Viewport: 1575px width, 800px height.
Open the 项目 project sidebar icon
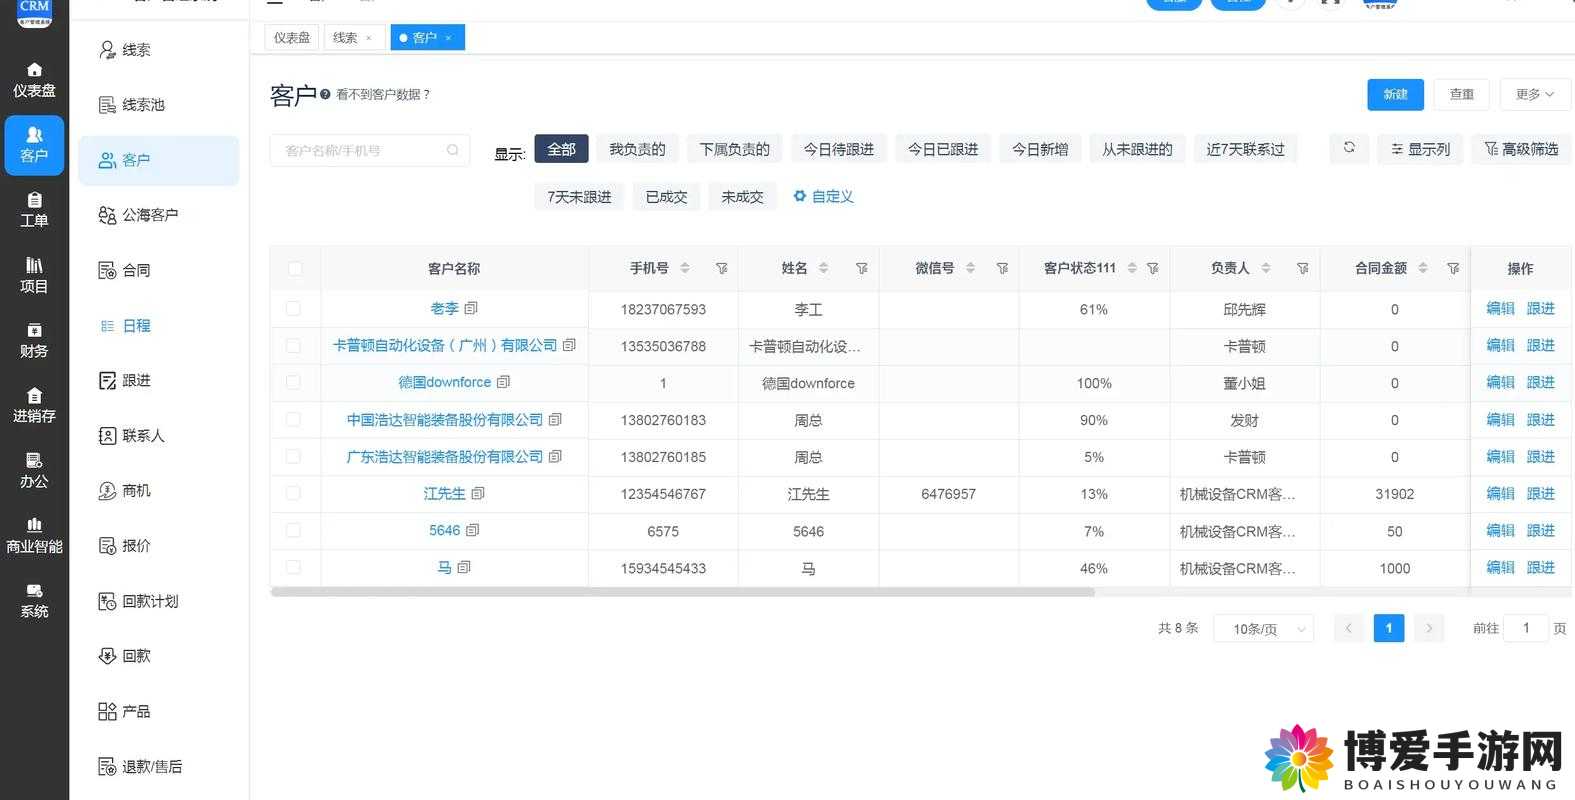pyautogui.click(x=34, y=275)
